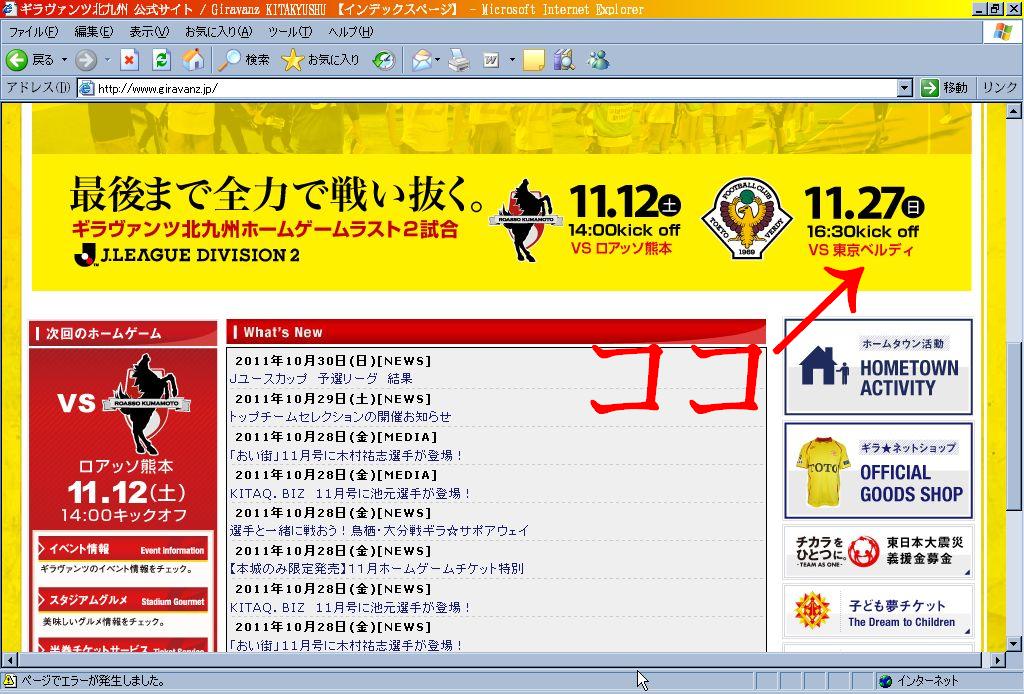Print the page with the printer icon

(458, 60)
